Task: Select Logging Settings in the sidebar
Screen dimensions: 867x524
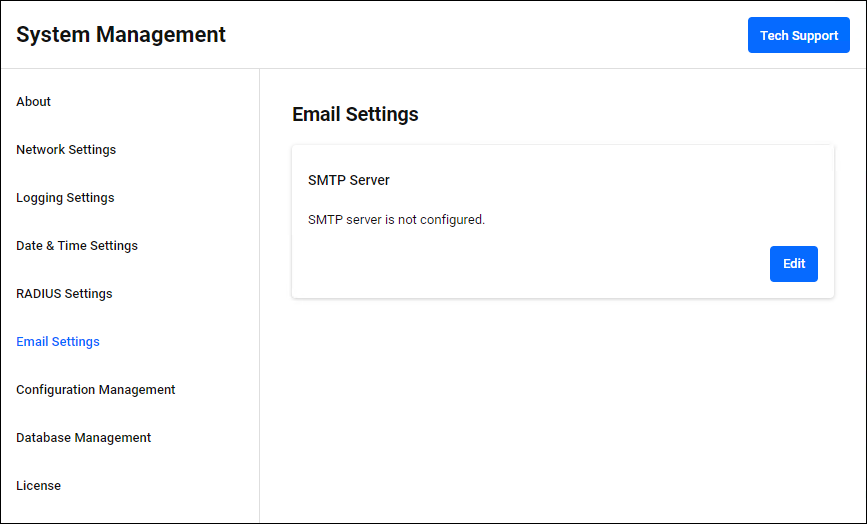Action: (x=65, y=198)
